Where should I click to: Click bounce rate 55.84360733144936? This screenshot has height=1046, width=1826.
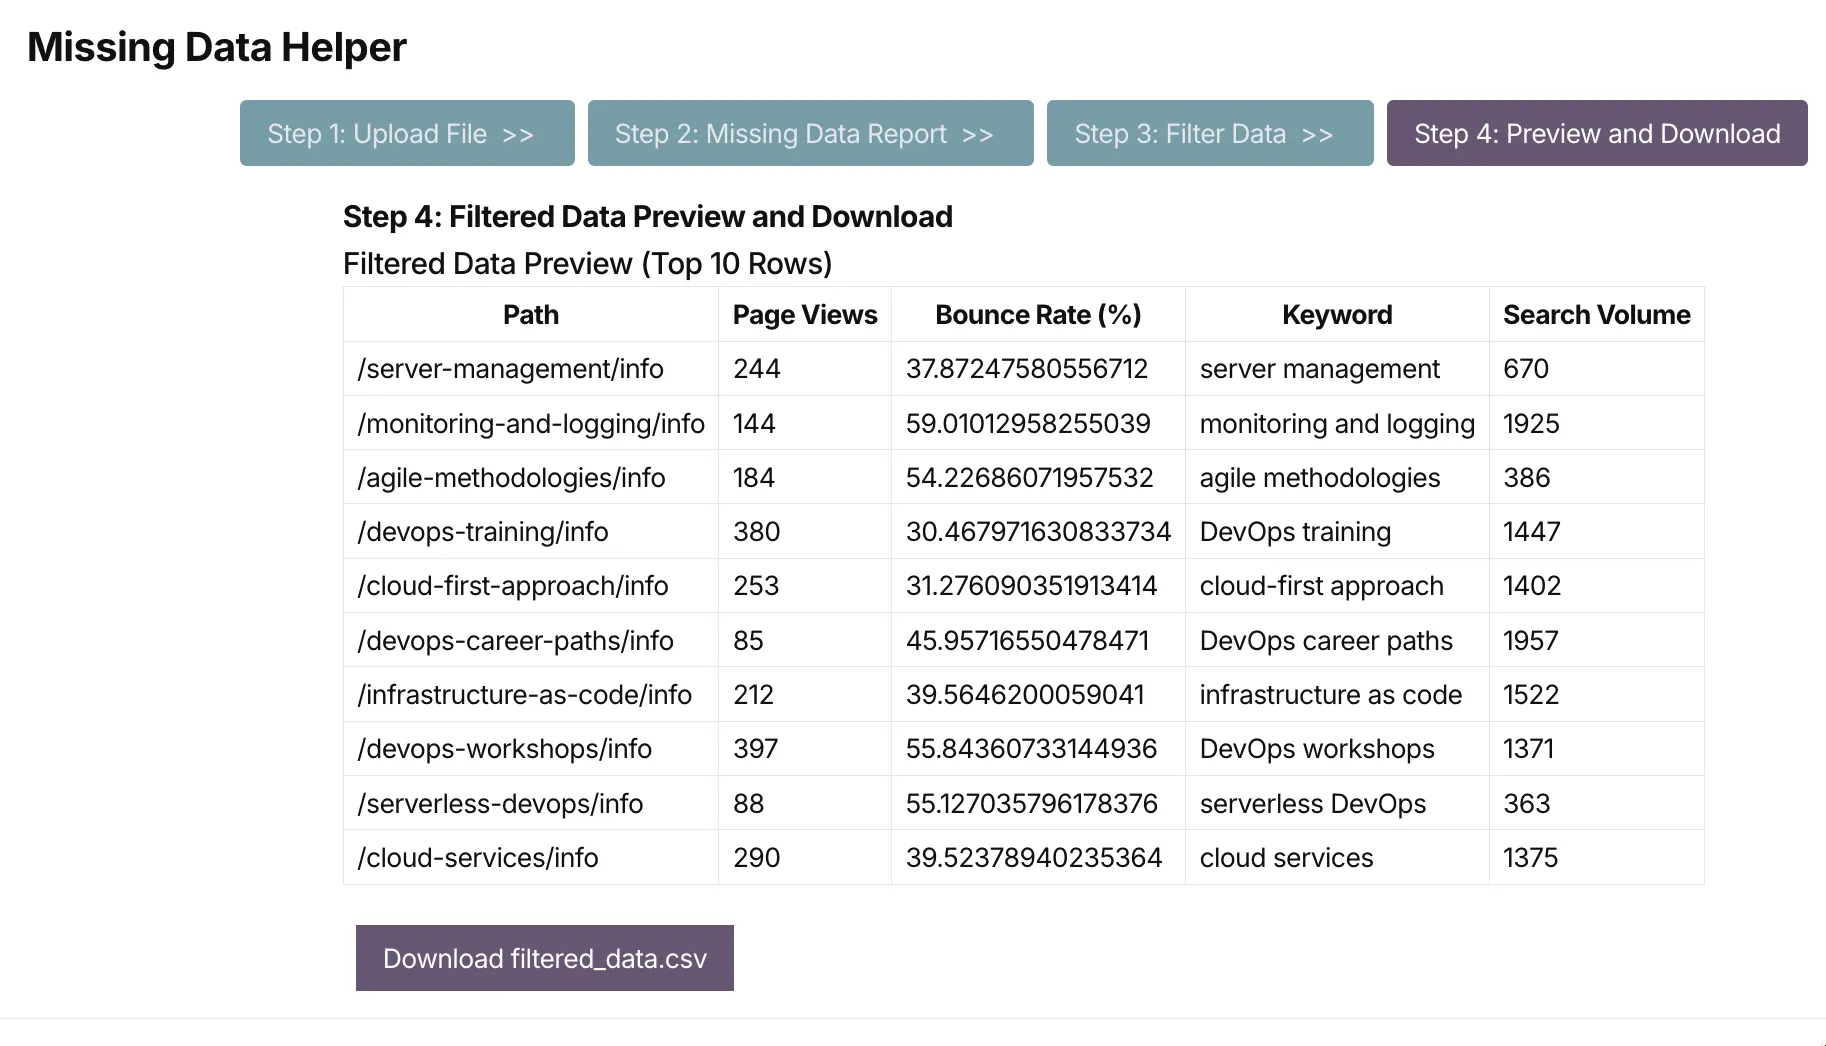[x=1038, y=749]
